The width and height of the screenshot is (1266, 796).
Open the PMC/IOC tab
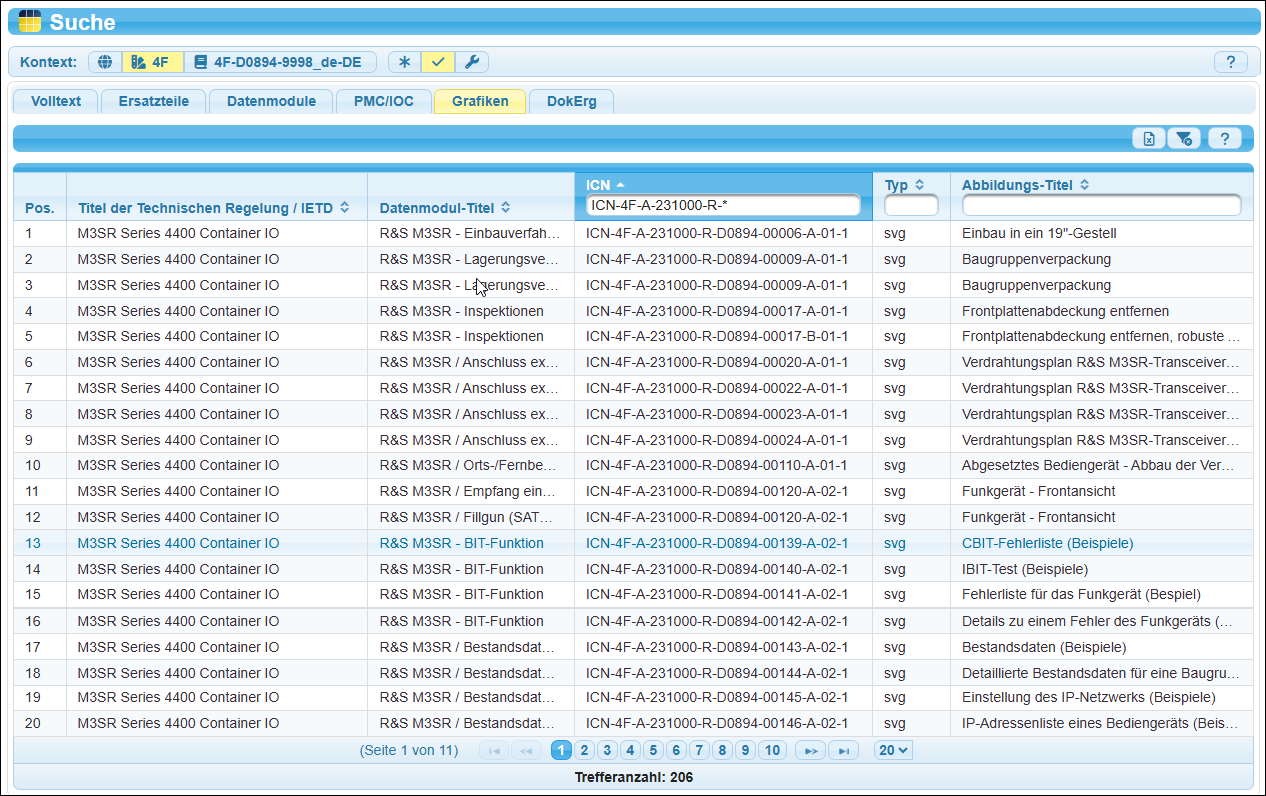tap(383, 101)
